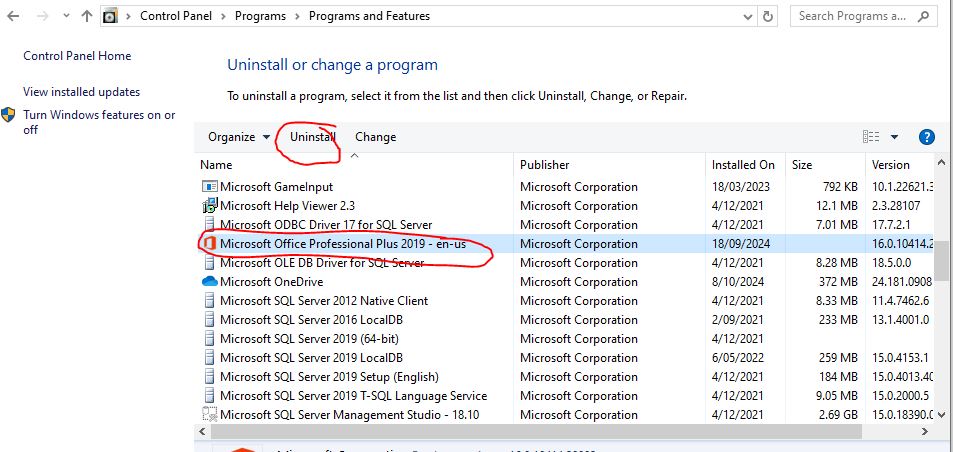Select Microsoft SQL Server 2019 (64-bit) name
The height and width of the screenshot is (452, 953).
coord(309,338)
